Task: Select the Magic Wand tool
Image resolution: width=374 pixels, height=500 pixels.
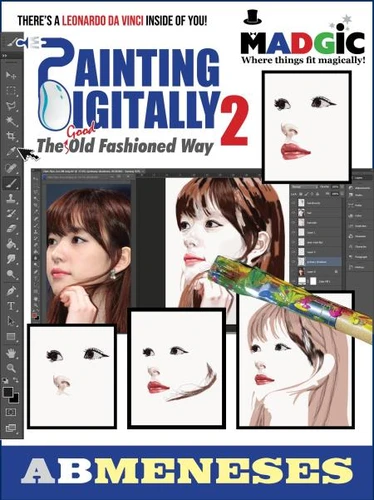Action: (x=11, y=122)
